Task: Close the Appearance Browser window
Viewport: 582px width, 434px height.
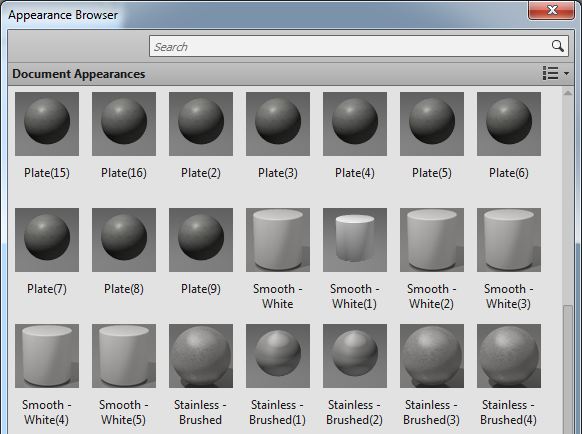Action: (x=552, y=10)
